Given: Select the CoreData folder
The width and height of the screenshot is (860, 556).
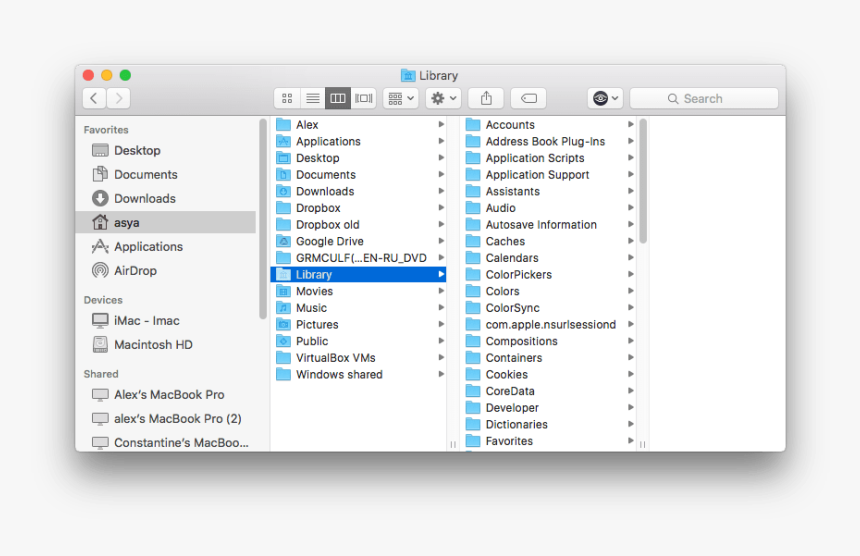Looking at the screenshot, I should 548,391.
